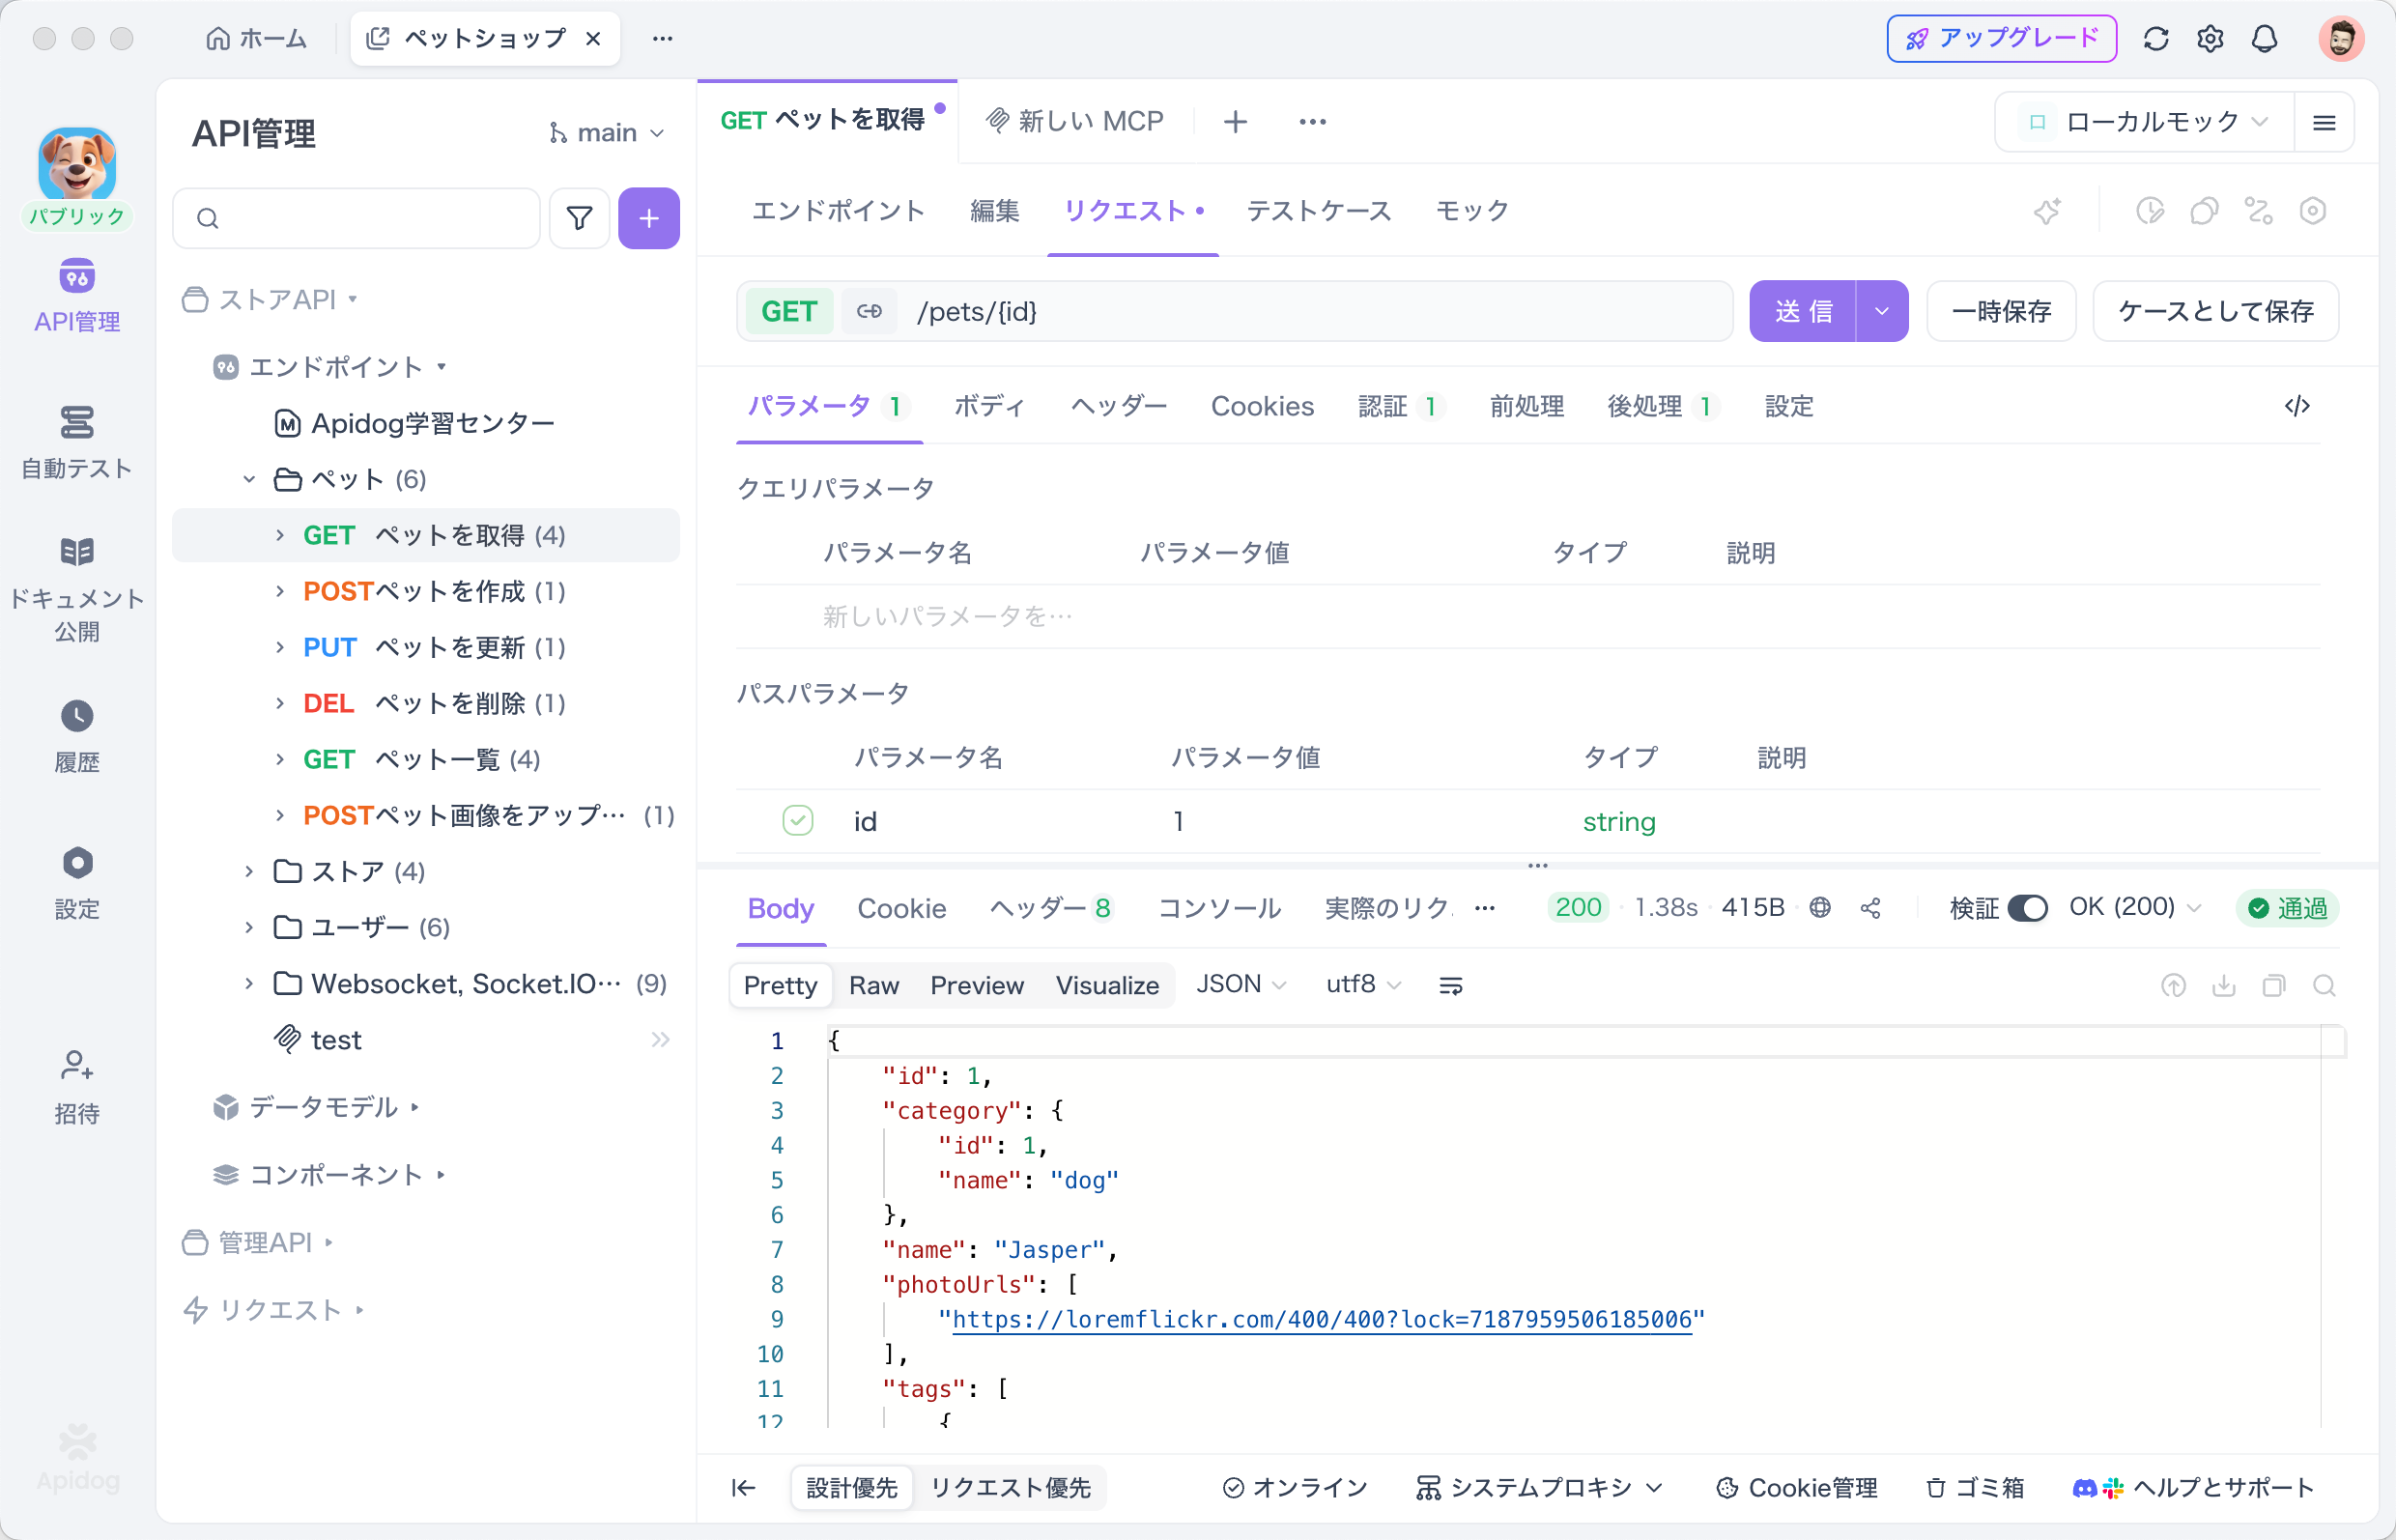Click the gear settings icon in title bar
Image resolution: width=2396 pixels, height=1540 pixels.
coord(2210,39)
